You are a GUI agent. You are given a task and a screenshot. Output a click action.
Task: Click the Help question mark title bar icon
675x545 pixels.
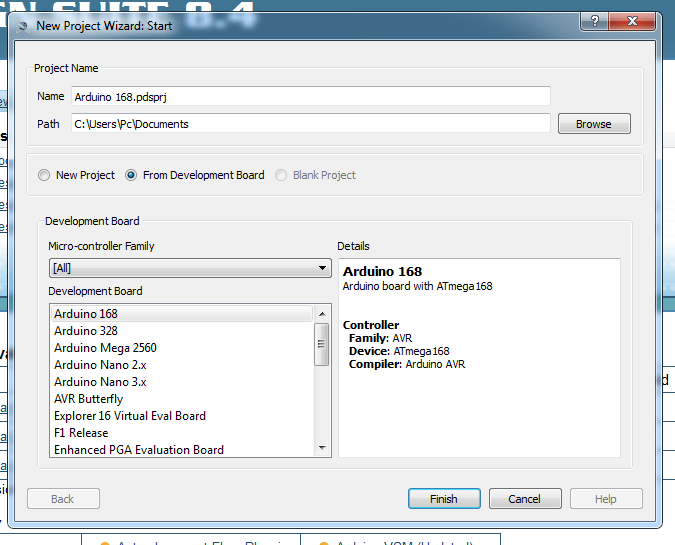(594, 21)
